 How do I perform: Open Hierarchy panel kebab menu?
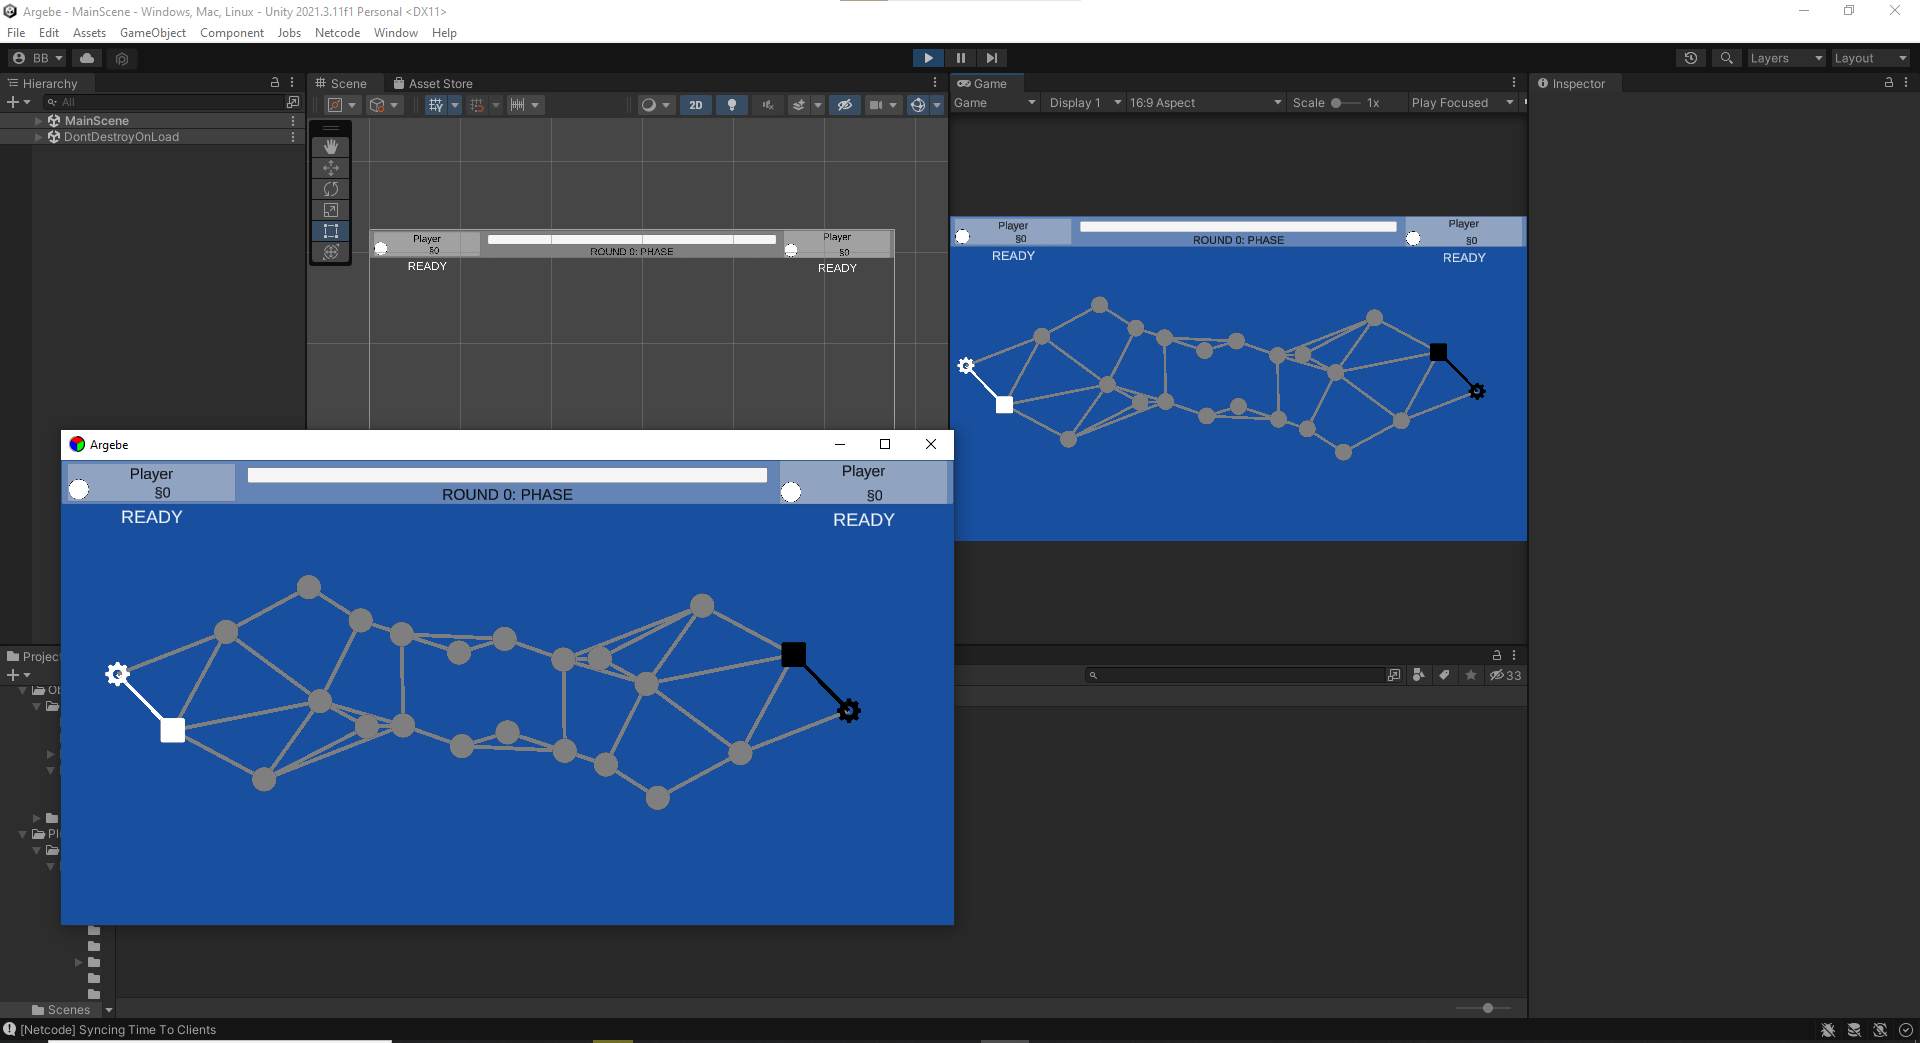click(x=292, y=82)
